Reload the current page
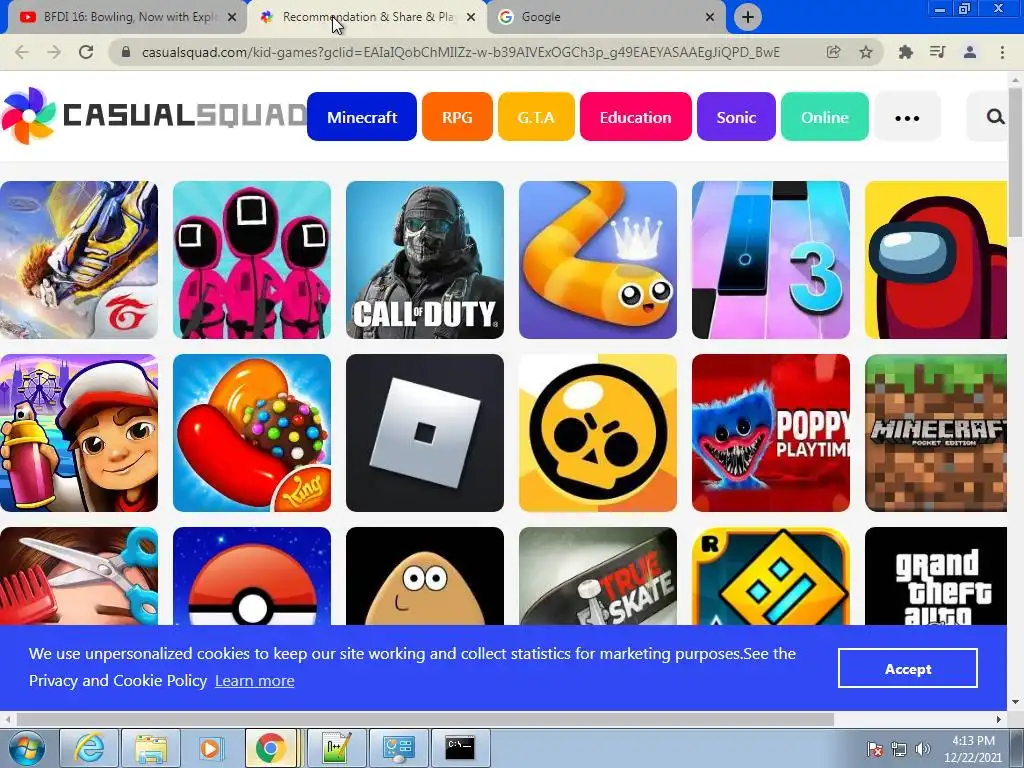1024x768 pixels. (x=86, y=52)
